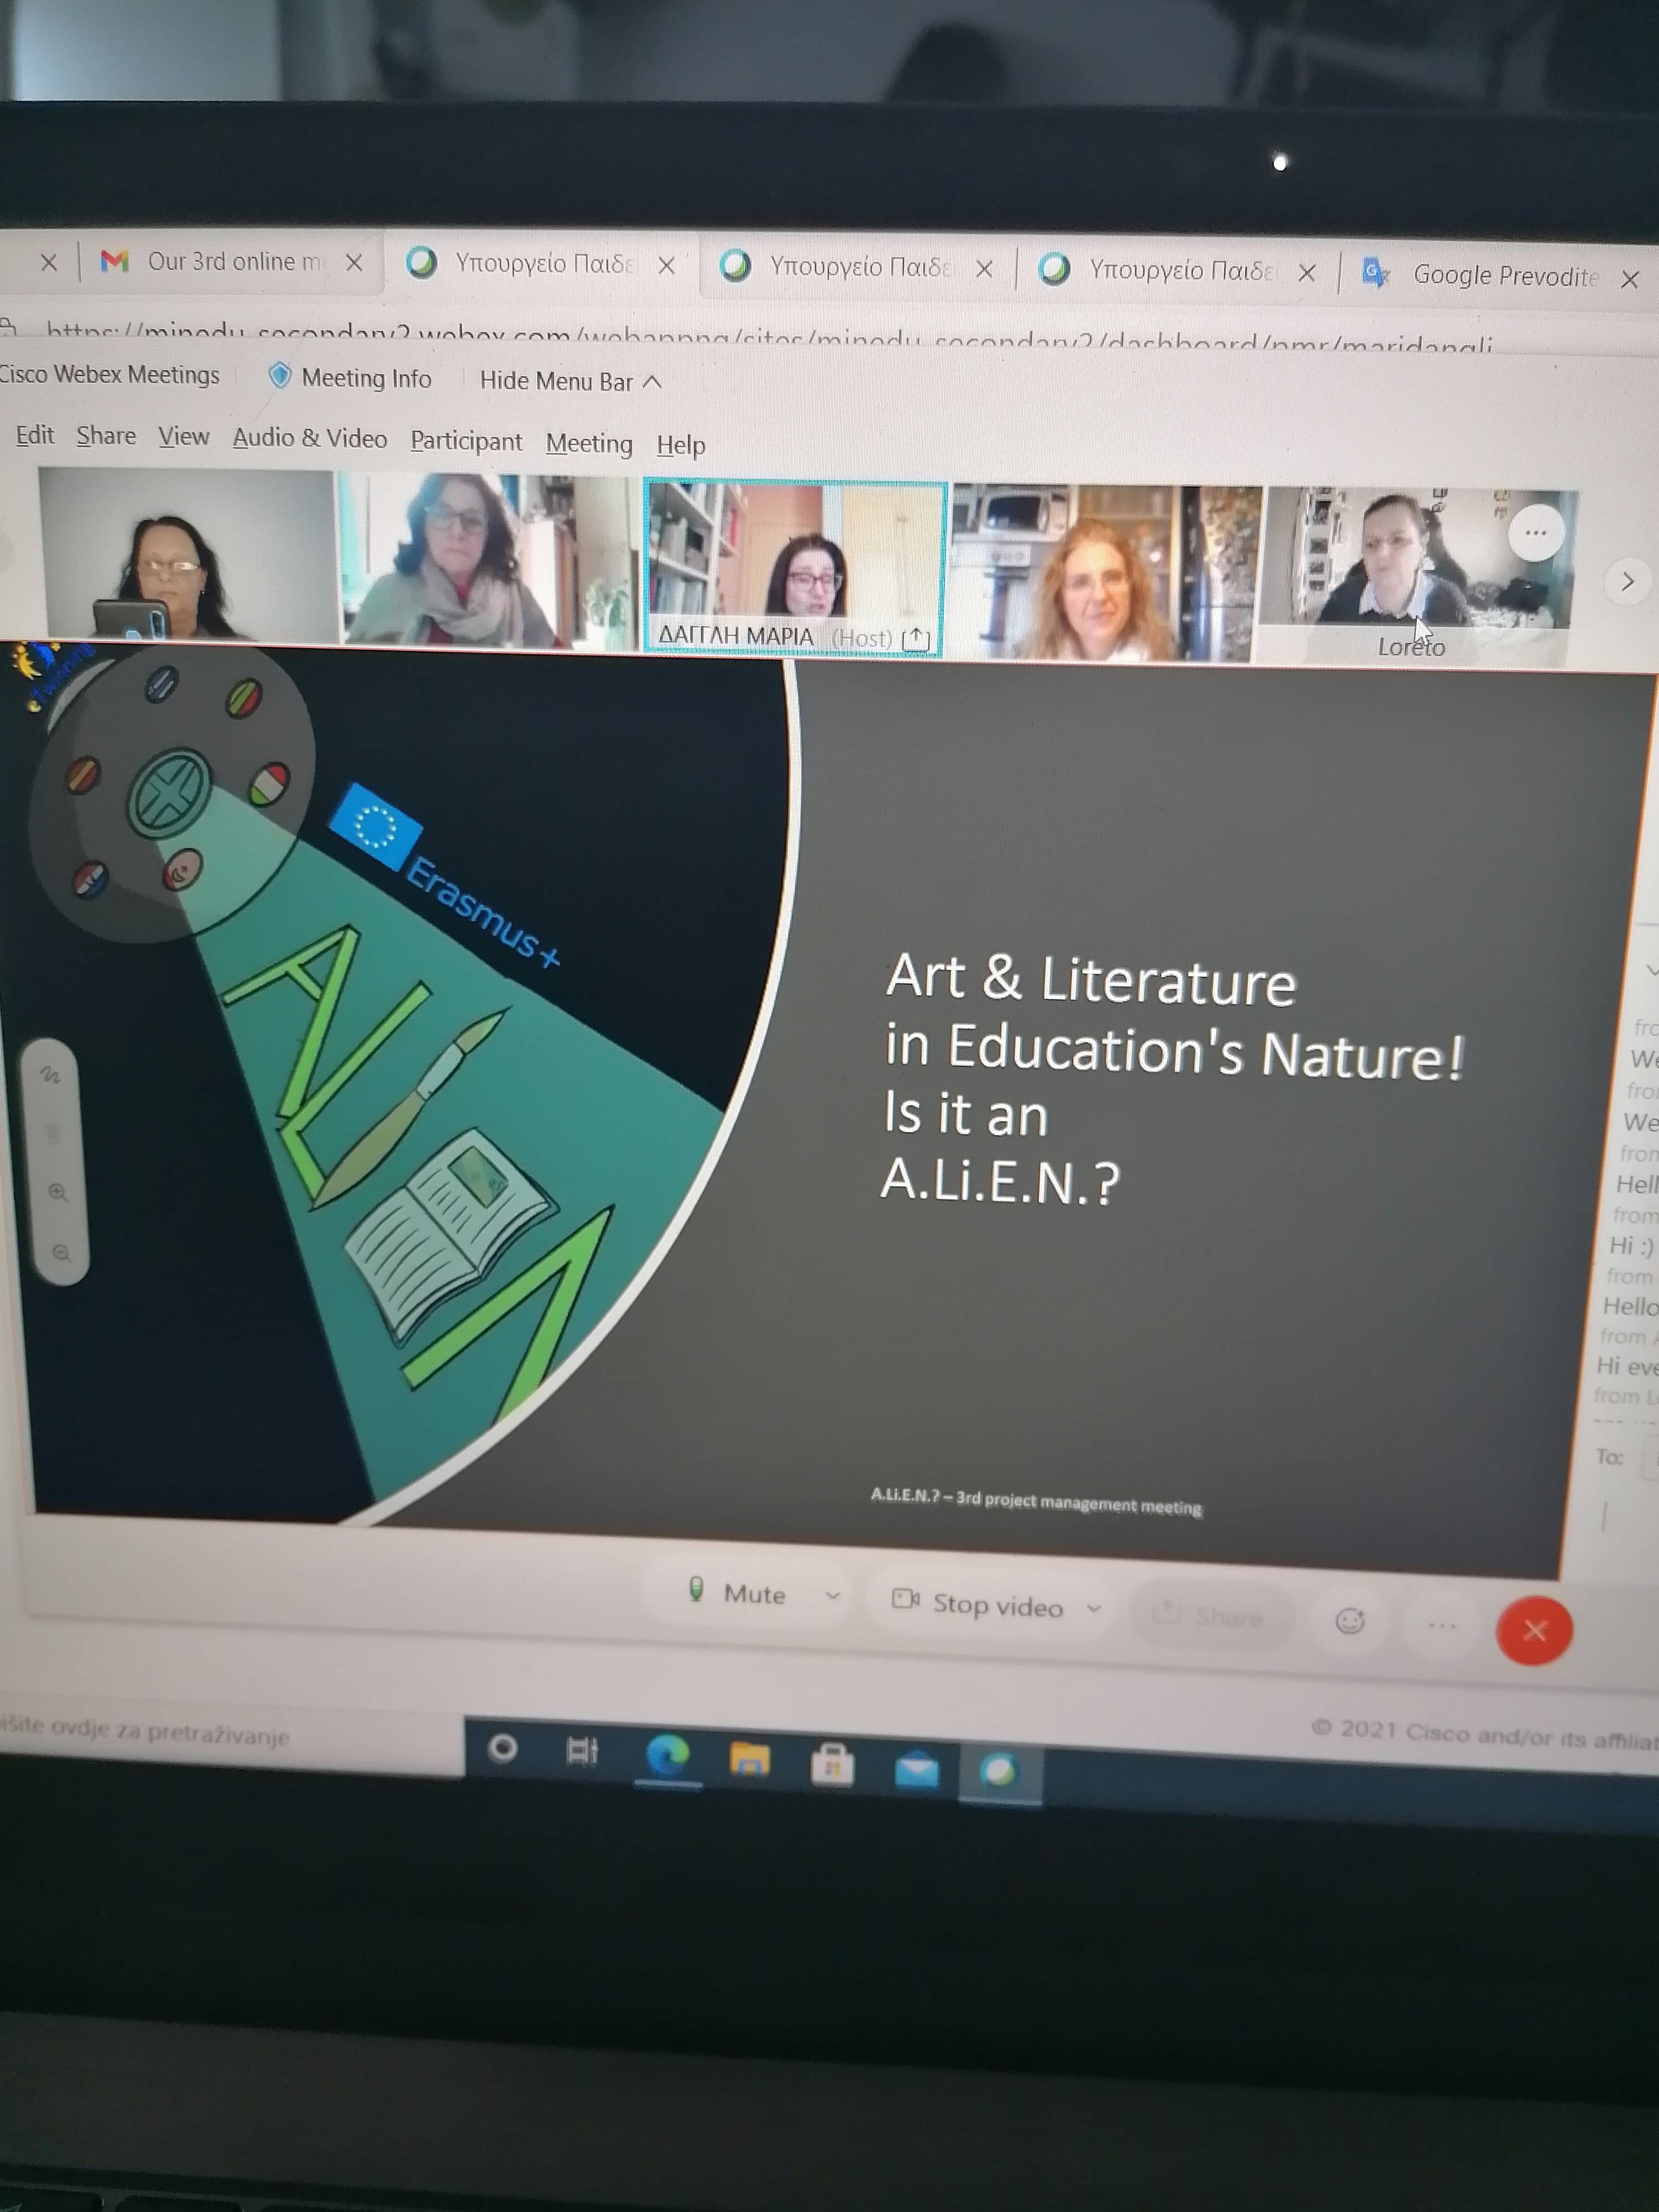Click the Windows taskbar search box
Image resolution: width=1659 pixels, height=2212 pixels.
point(230,1733)
